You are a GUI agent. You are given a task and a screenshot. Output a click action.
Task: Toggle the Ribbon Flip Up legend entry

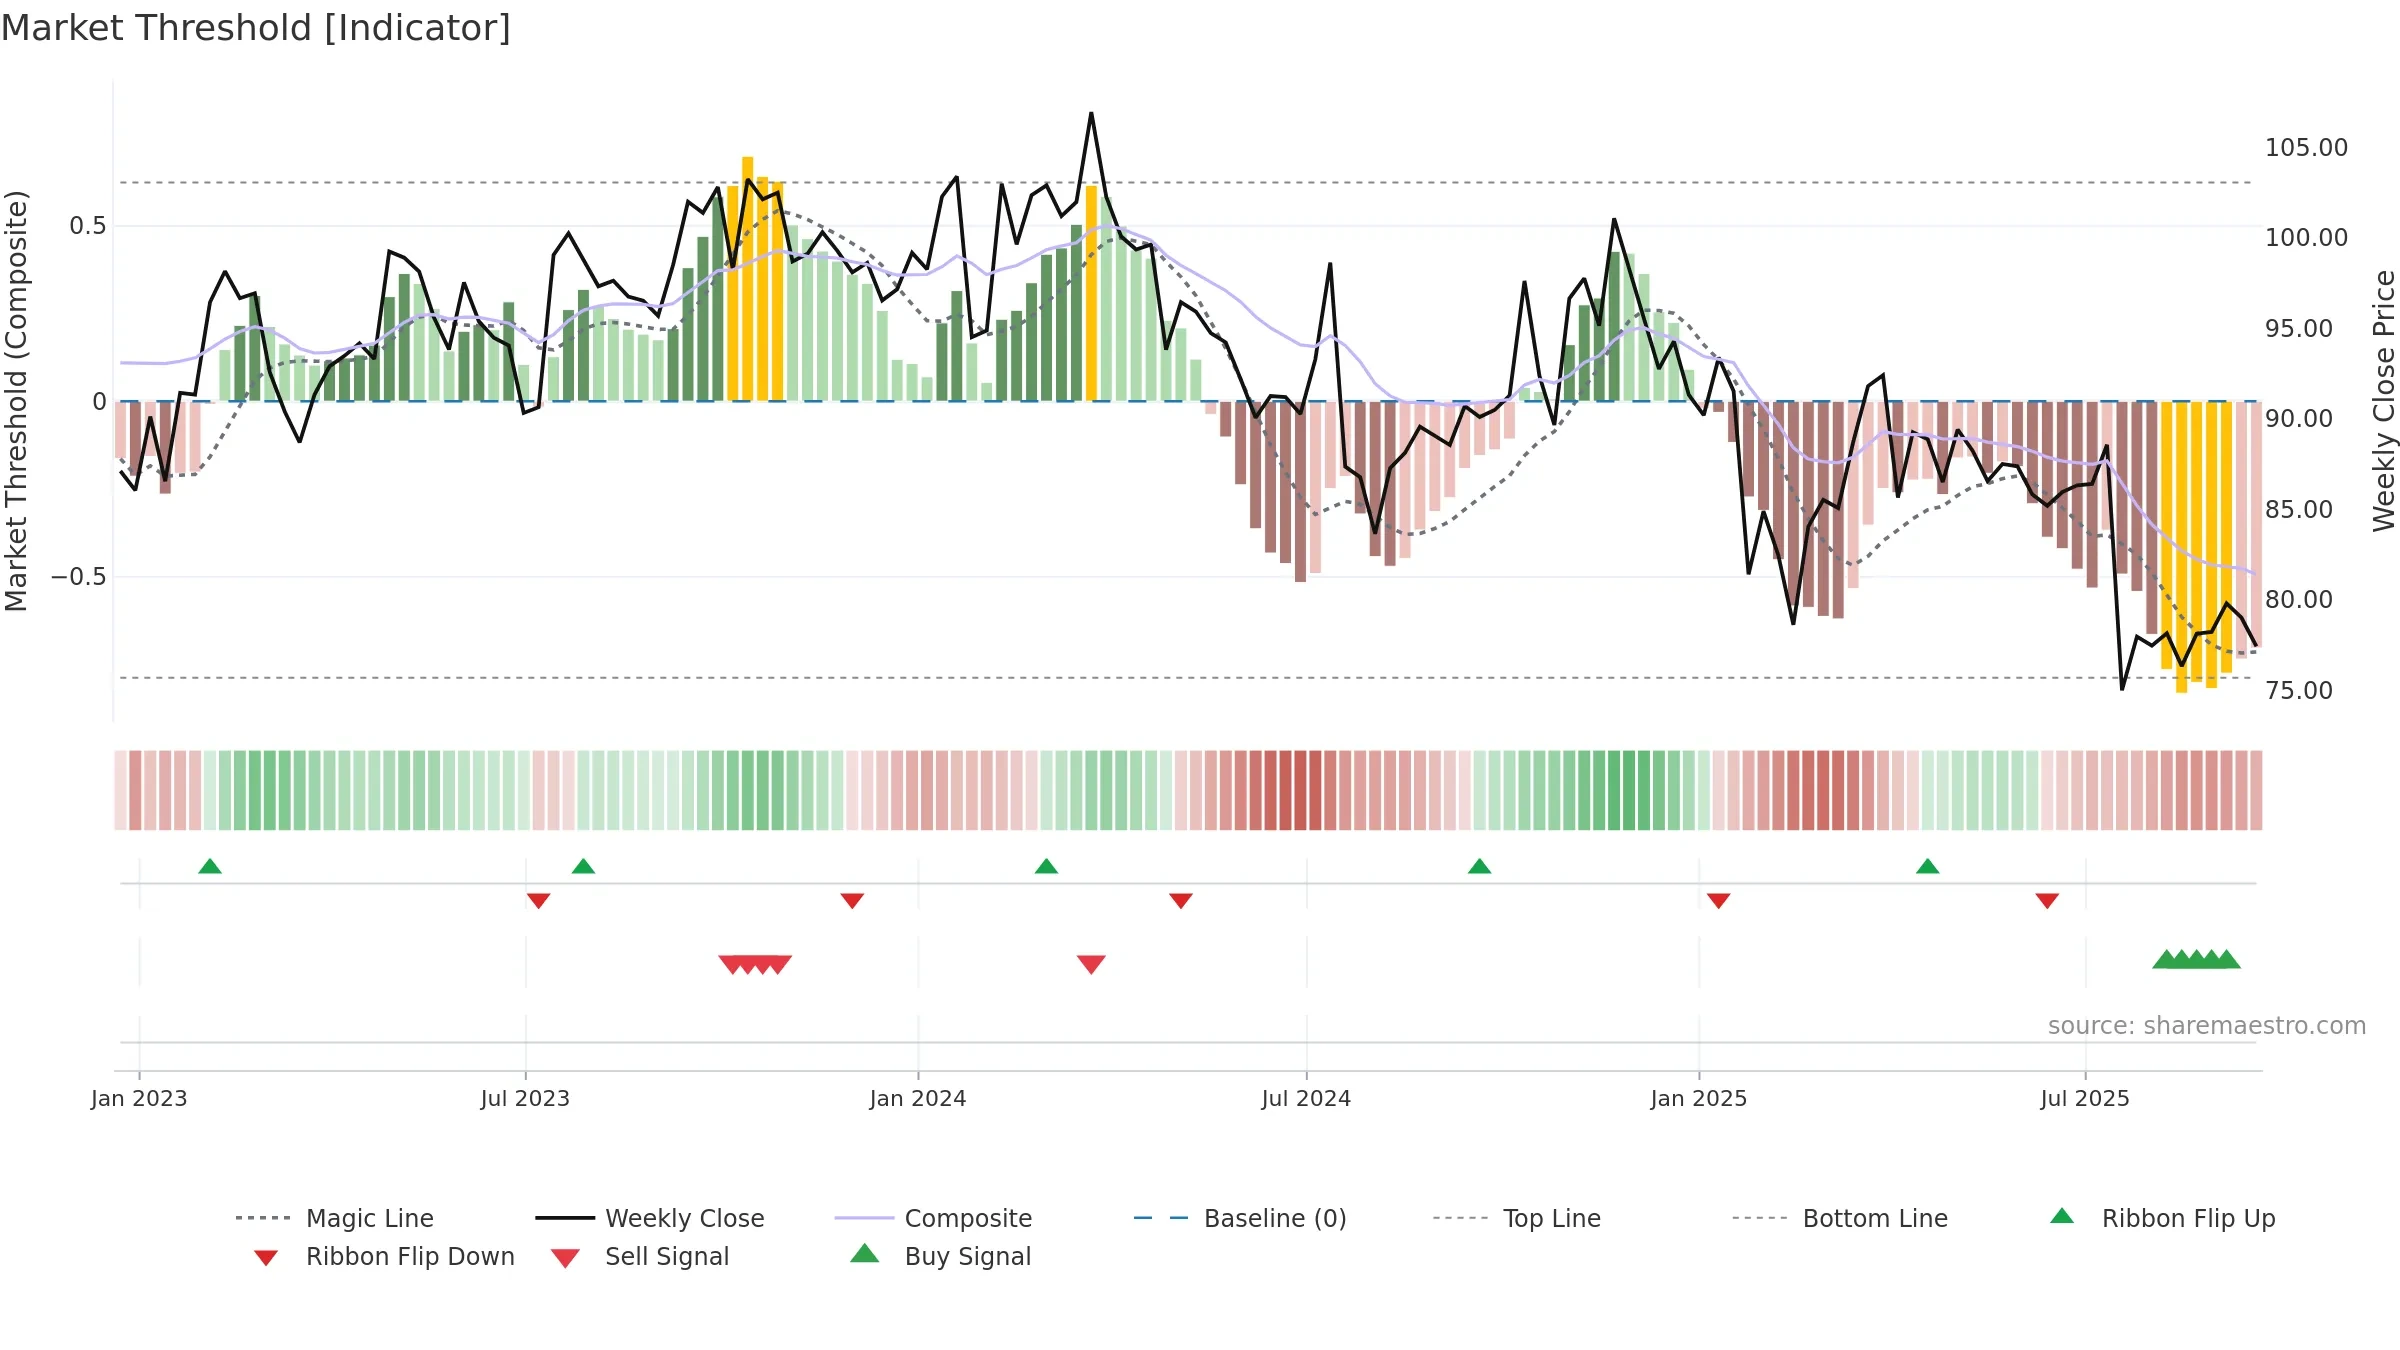2162,1218
